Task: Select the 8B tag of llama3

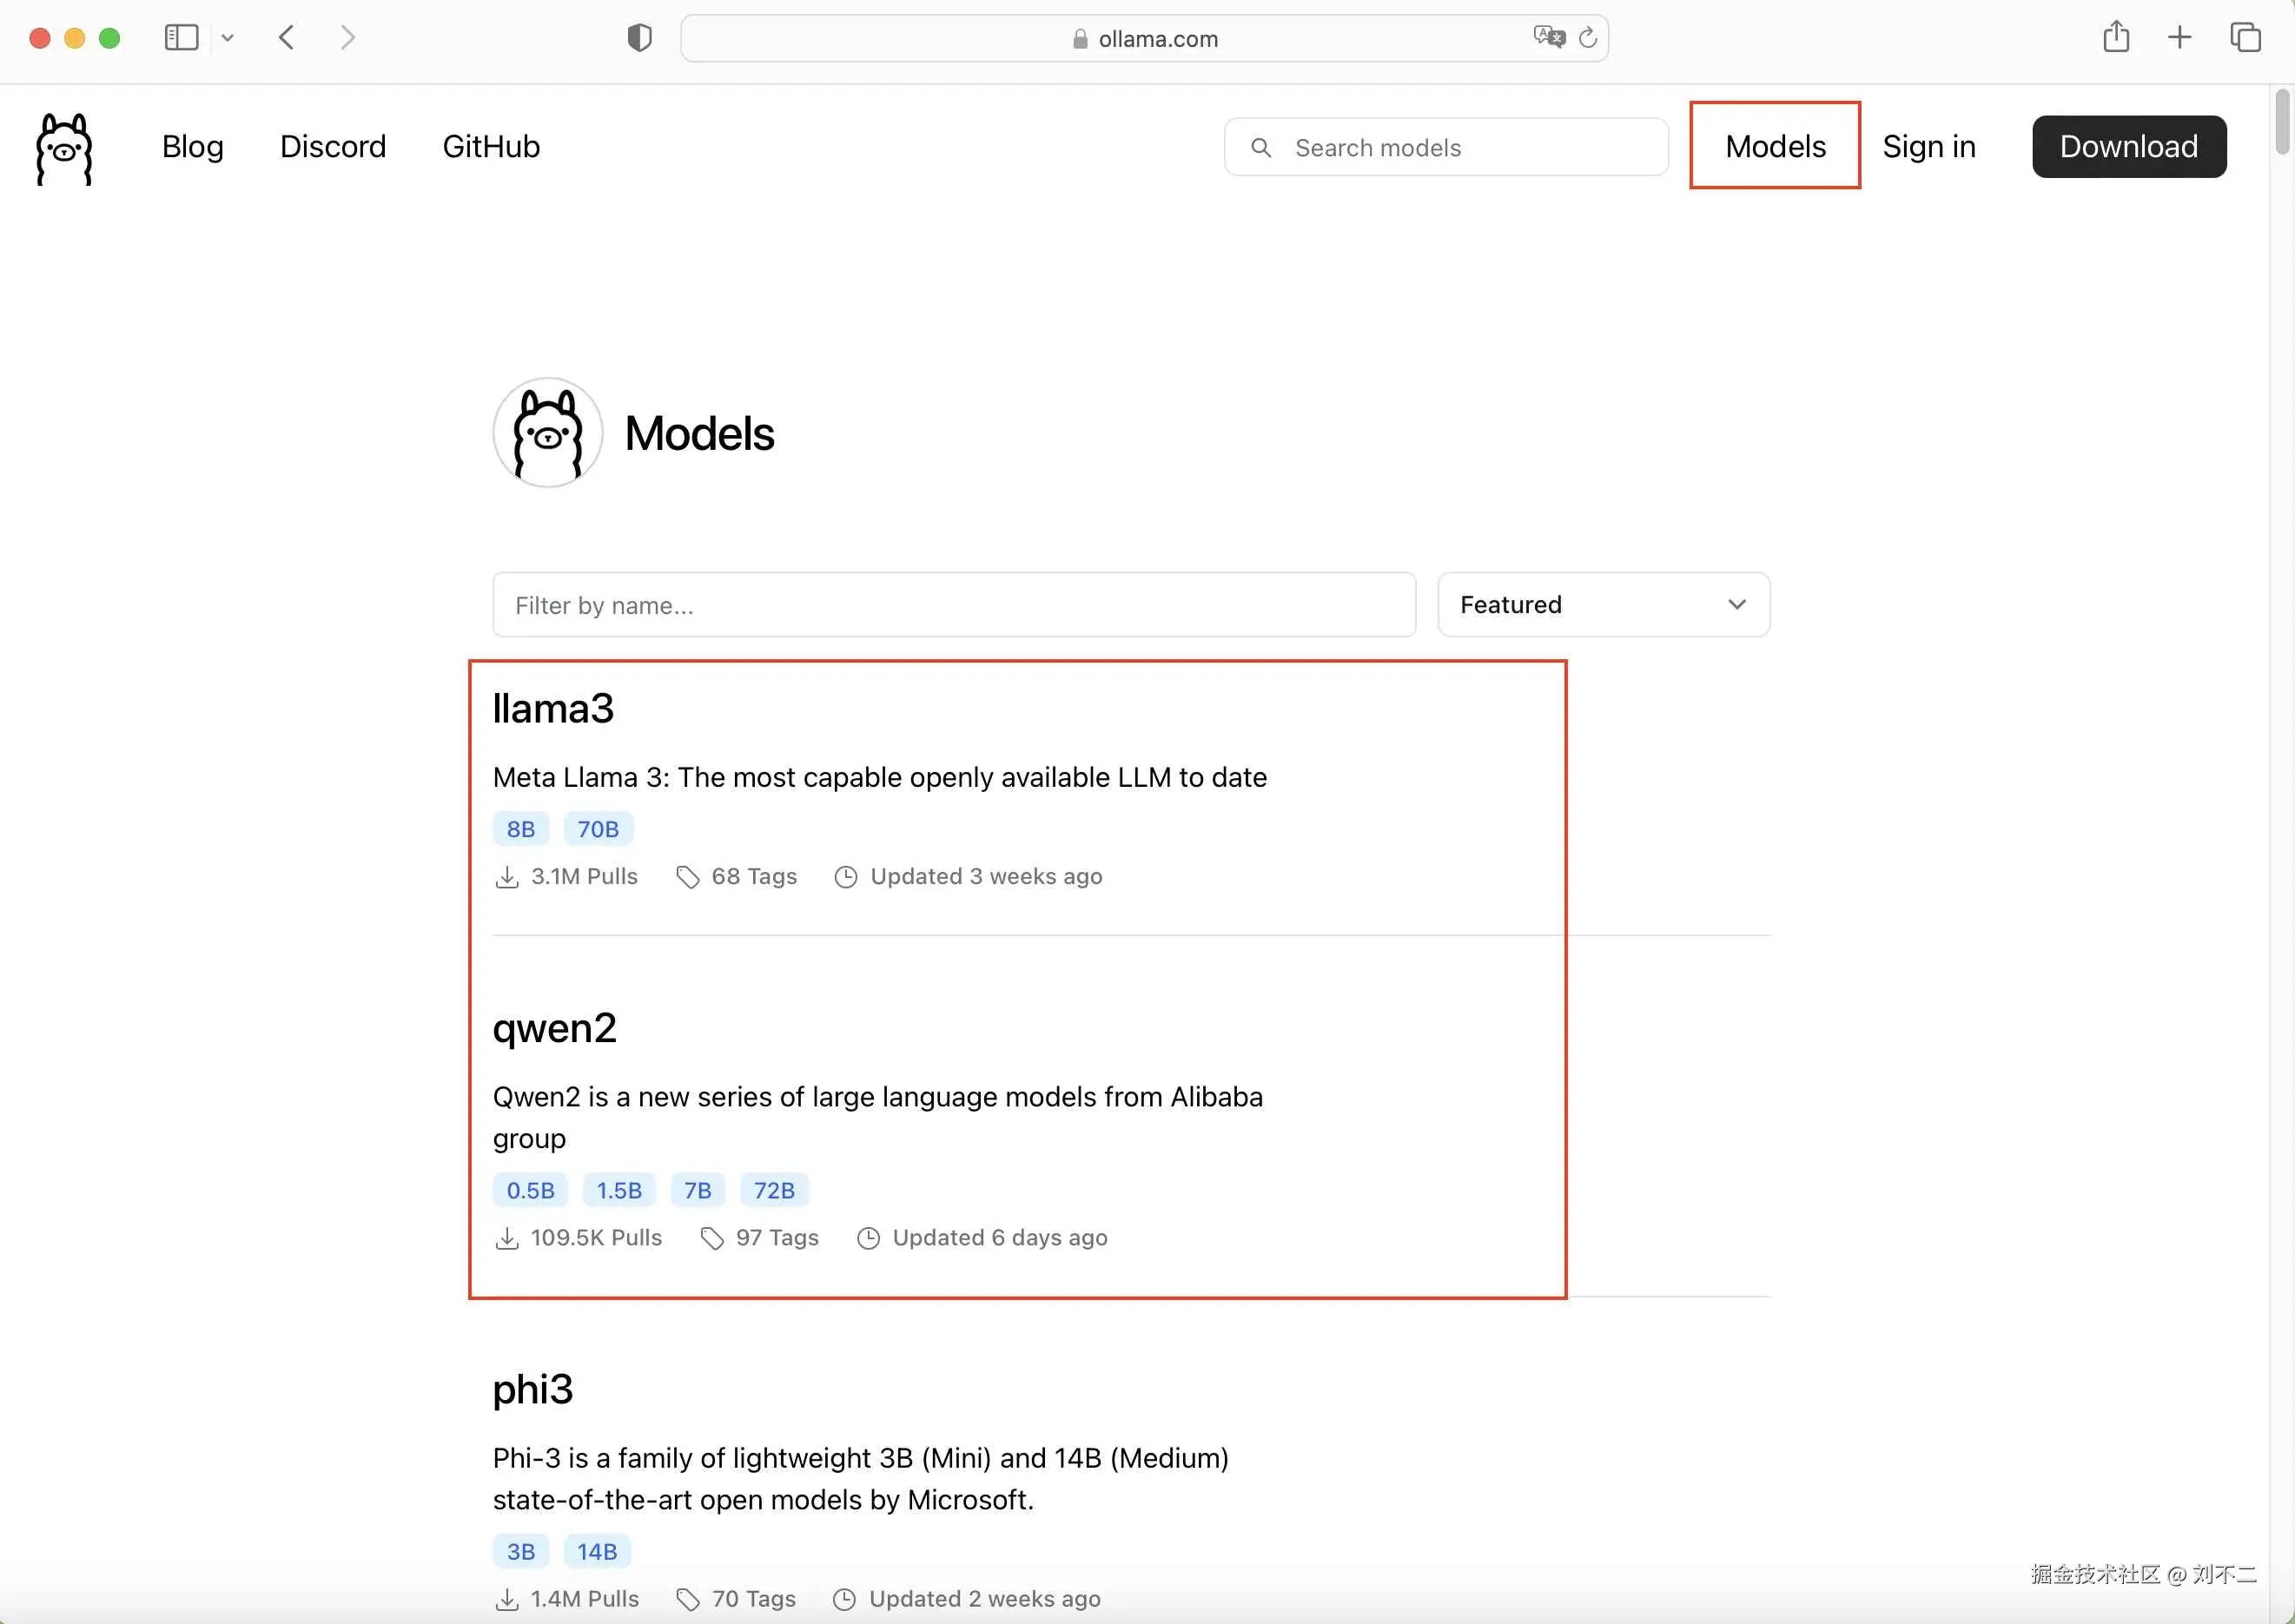Action: pyautogui.click(x=521, y=829)
